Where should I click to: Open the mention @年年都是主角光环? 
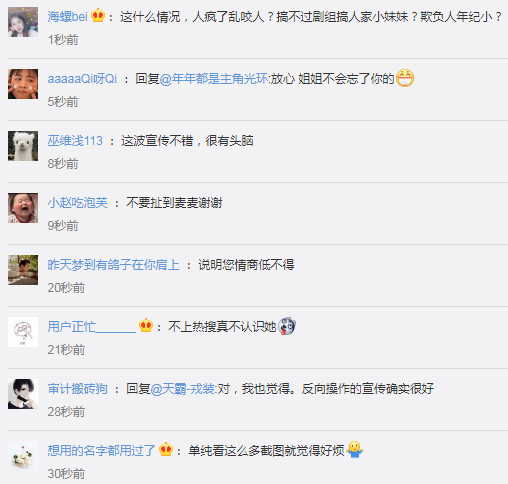point(215,79)
